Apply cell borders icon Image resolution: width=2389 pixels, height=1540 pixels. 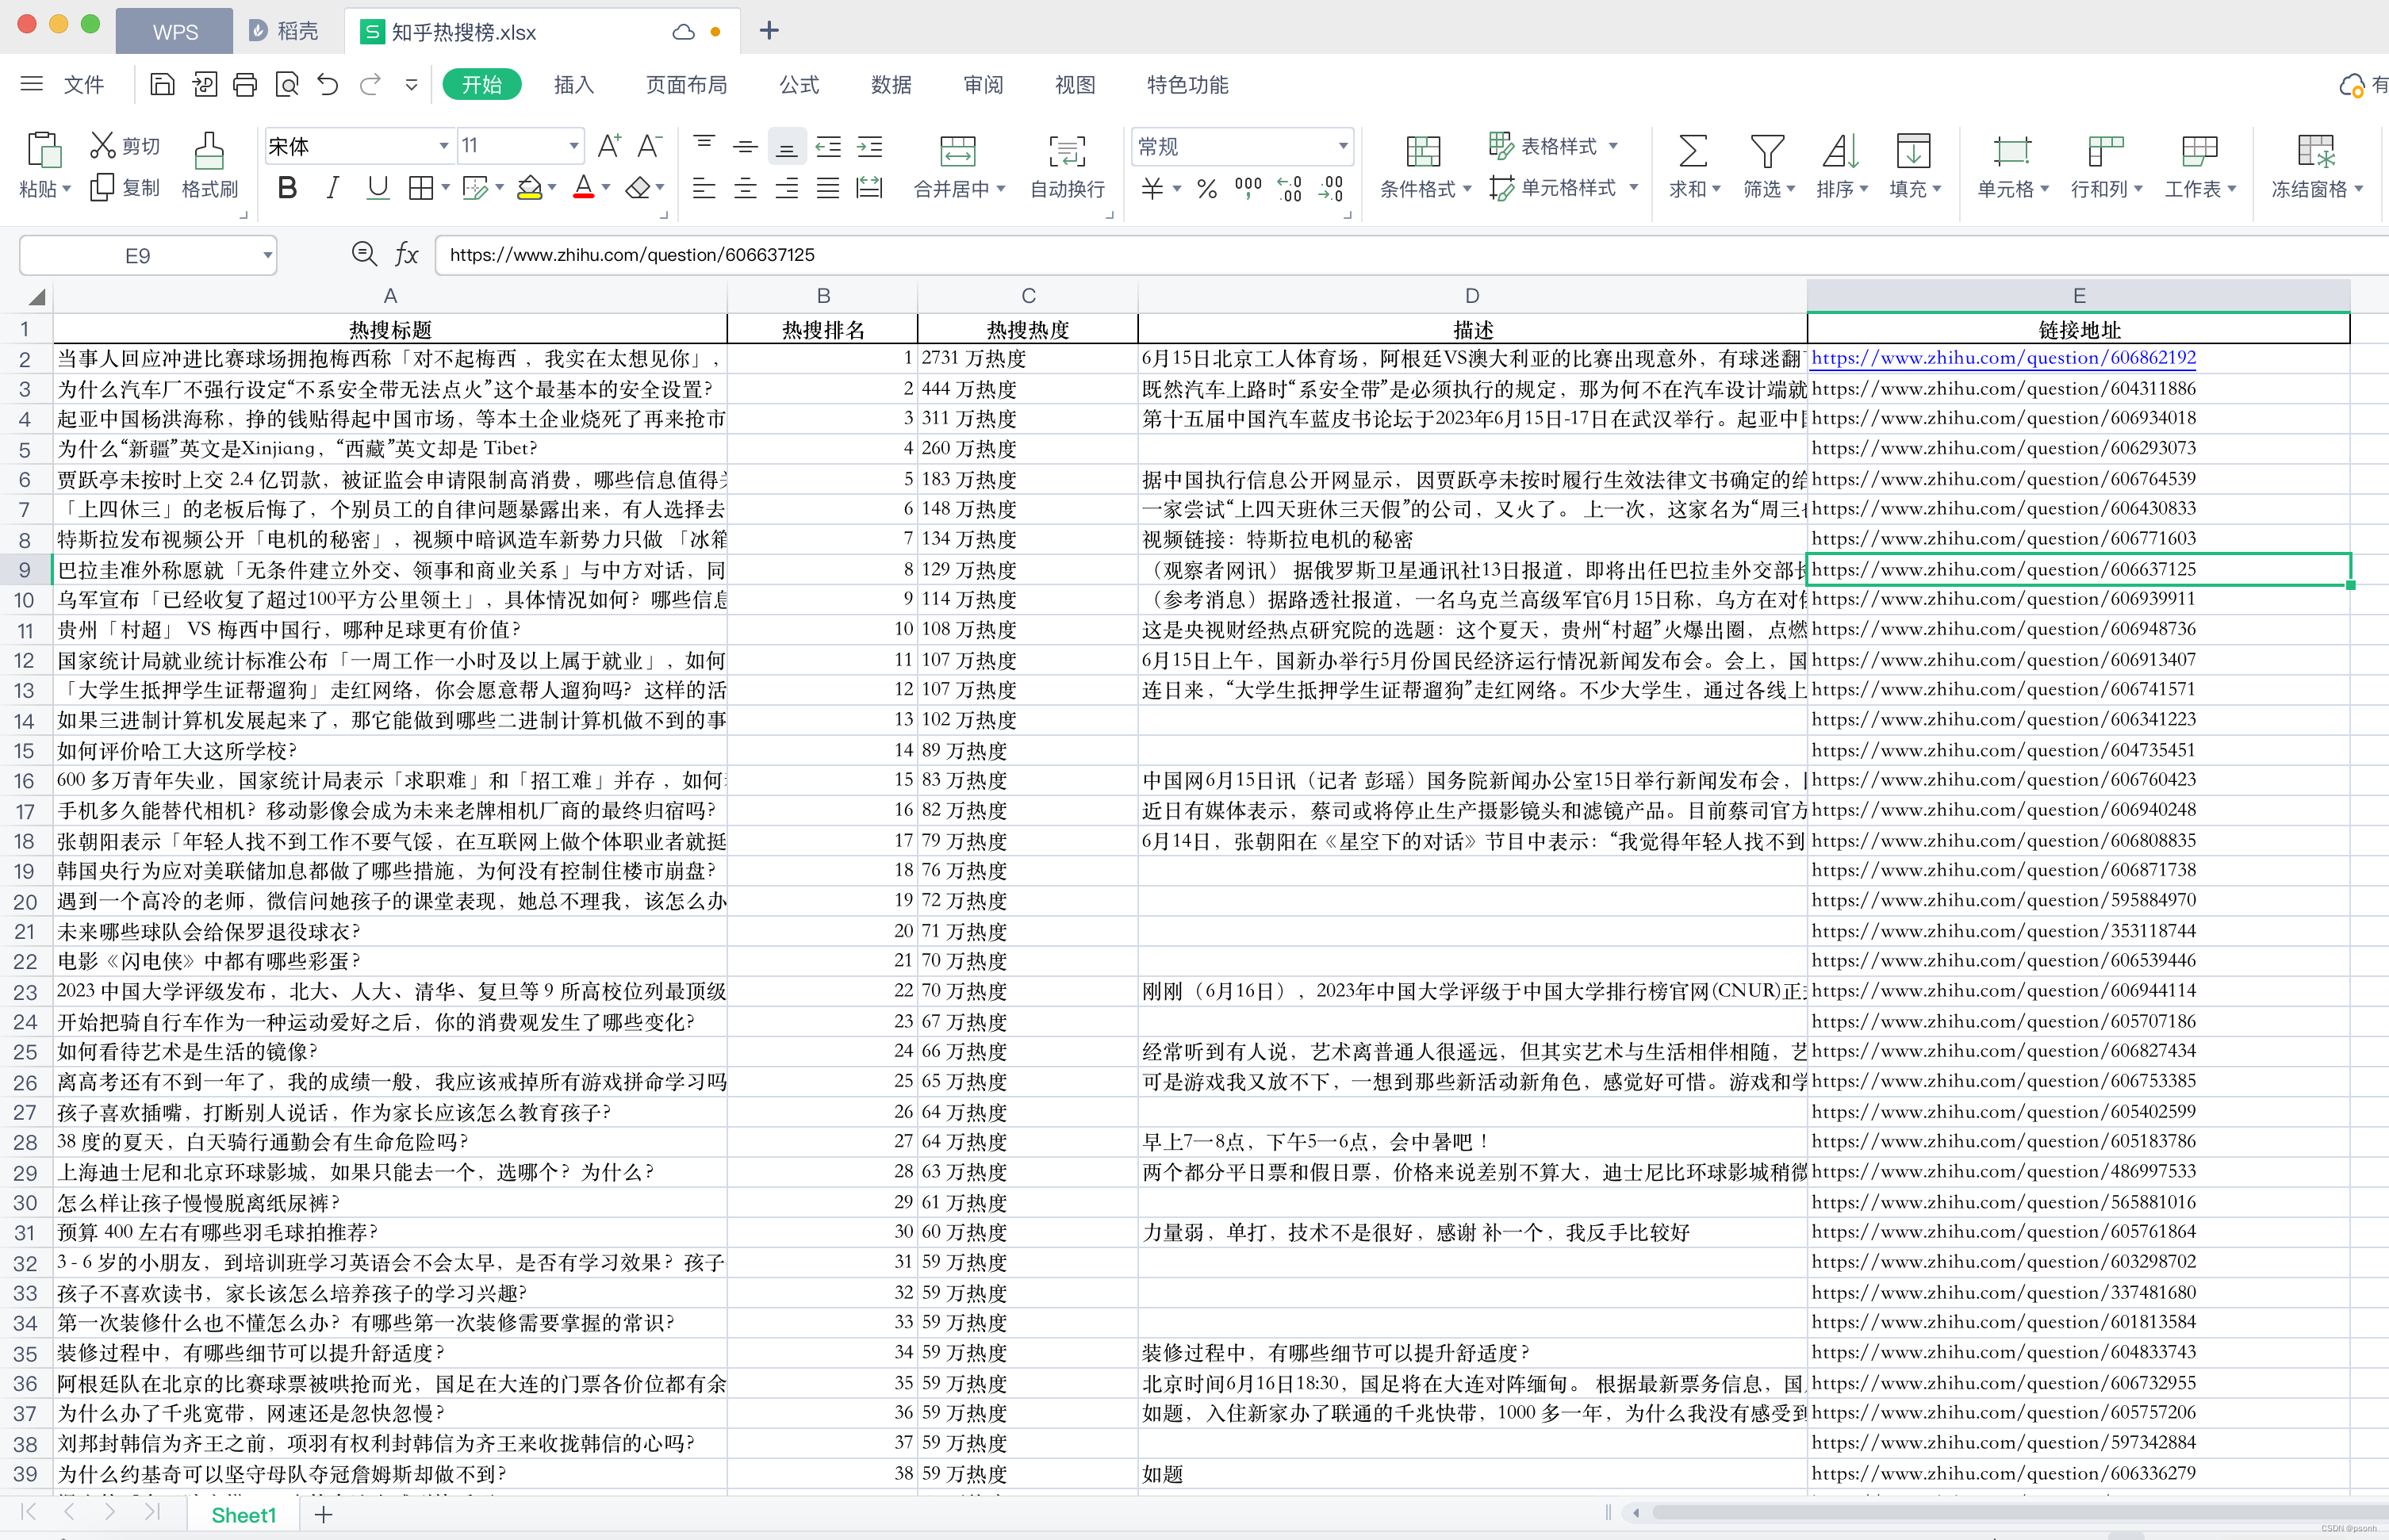(x=421, y=188)
